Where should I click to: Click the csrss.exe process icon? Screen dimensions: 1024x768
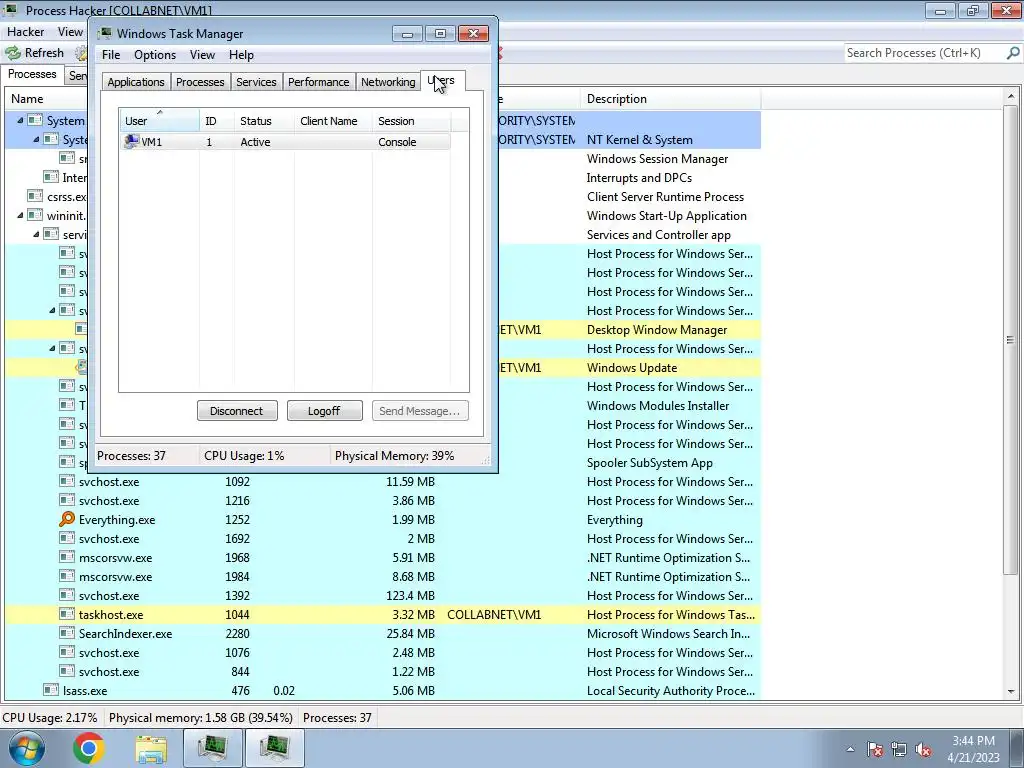click(35, 196)
